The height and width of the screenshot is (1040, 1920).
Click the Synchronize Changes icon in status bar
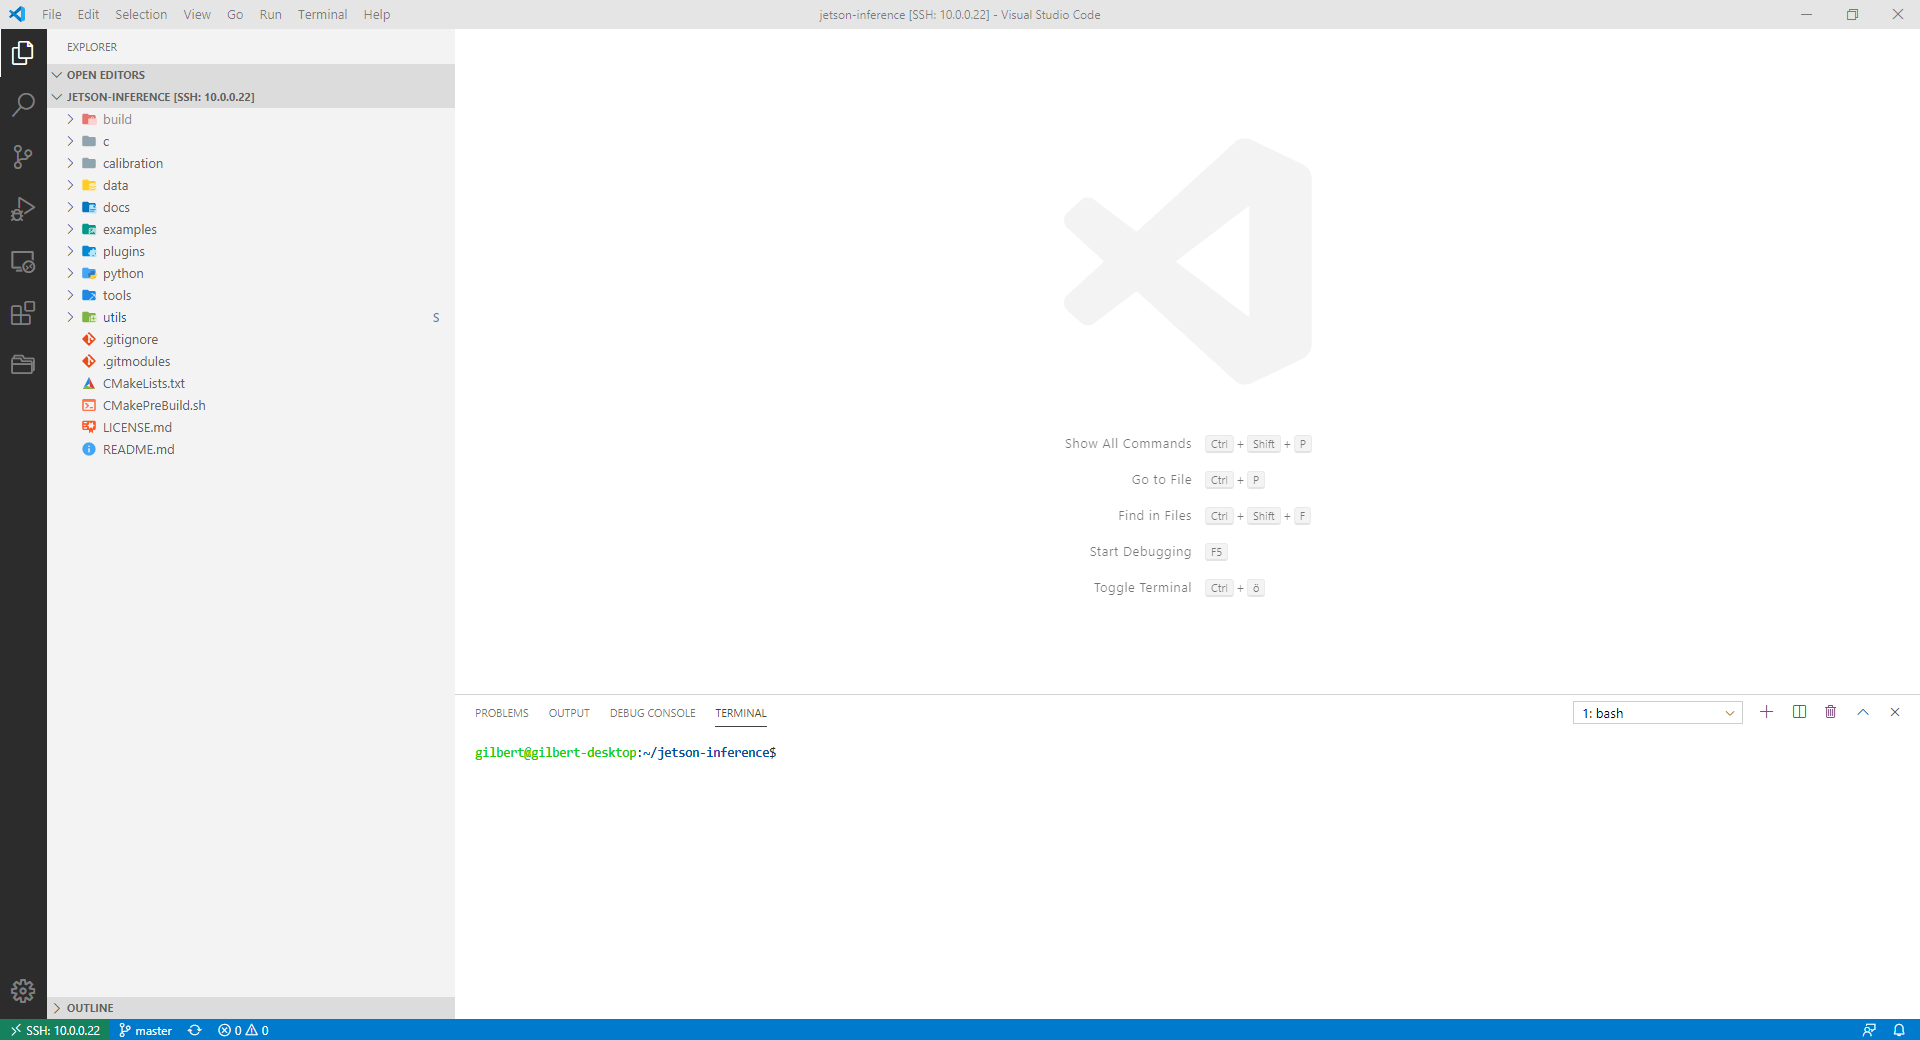[195, 1030]
